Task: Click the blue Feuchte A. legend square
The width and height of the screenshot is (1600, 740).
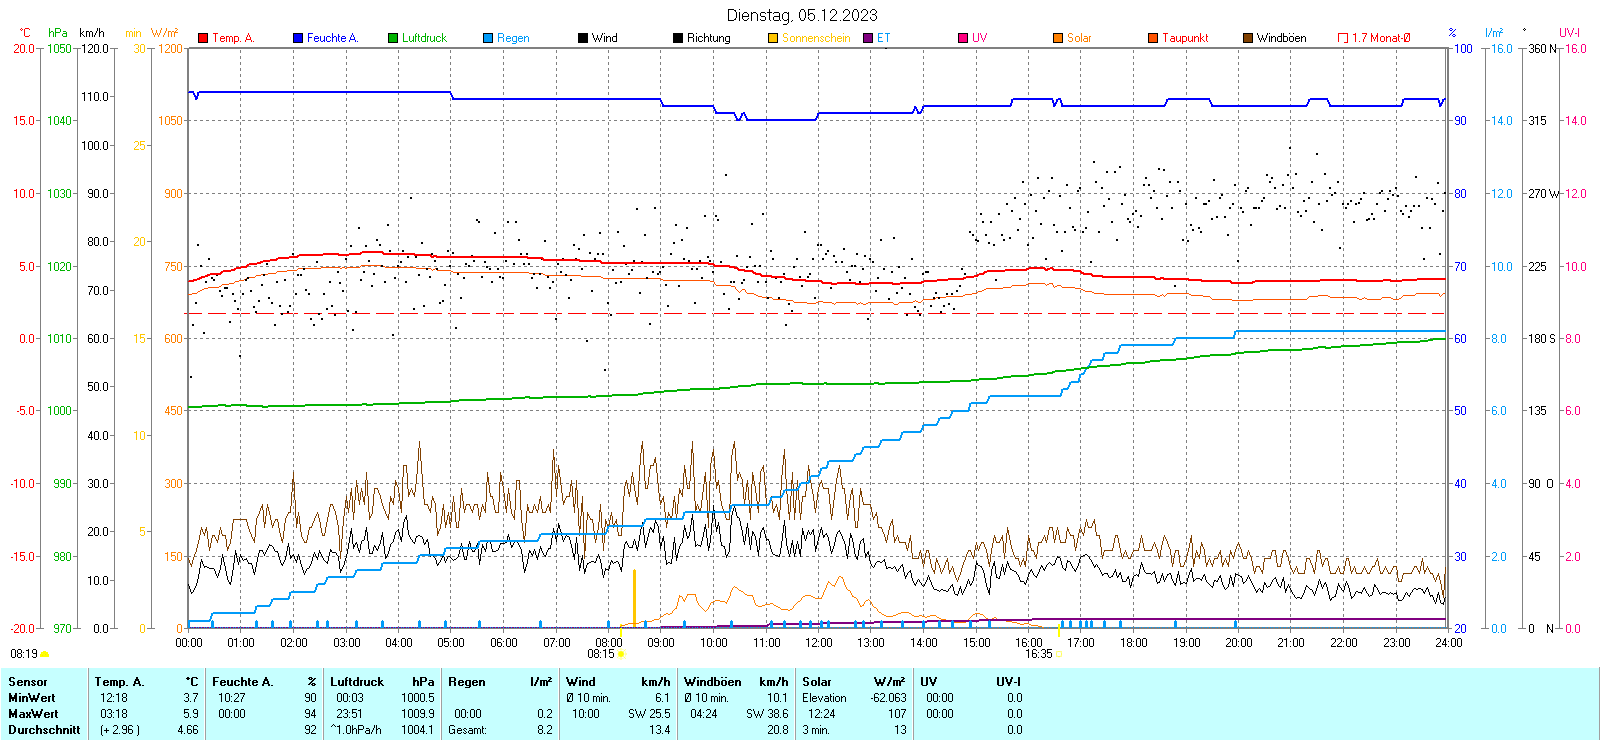Action: pyautogui.click(x=298, y=38)
